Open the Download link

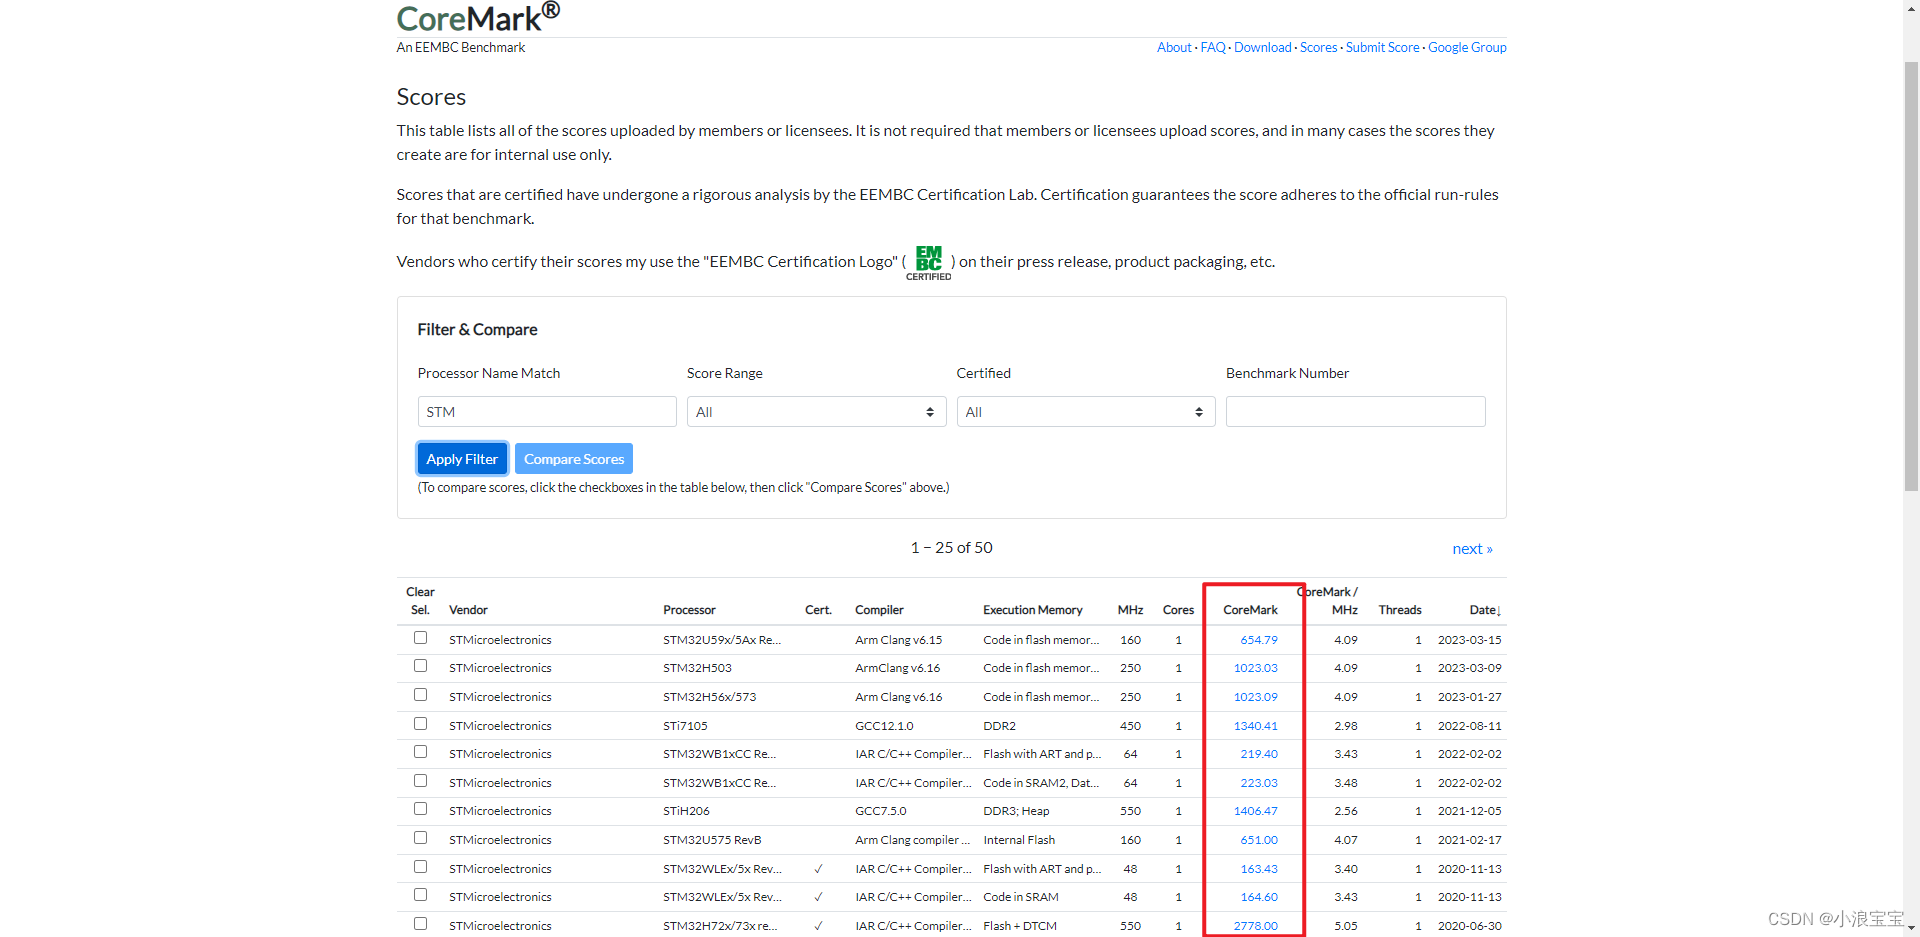pos(1263,48)
